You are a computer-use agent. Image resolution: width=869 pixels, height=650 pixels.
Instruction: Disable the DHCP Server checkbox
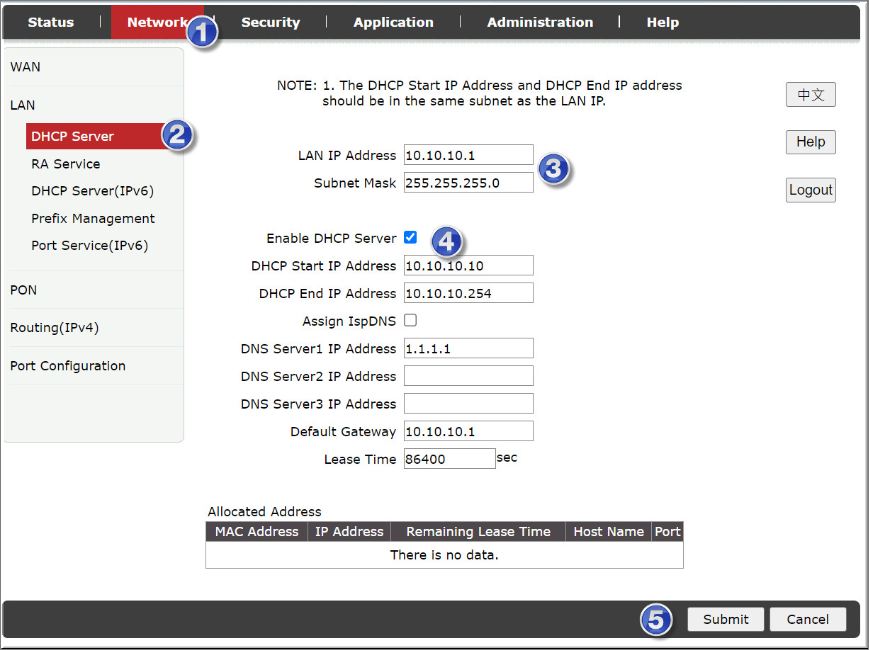point(410,238)
